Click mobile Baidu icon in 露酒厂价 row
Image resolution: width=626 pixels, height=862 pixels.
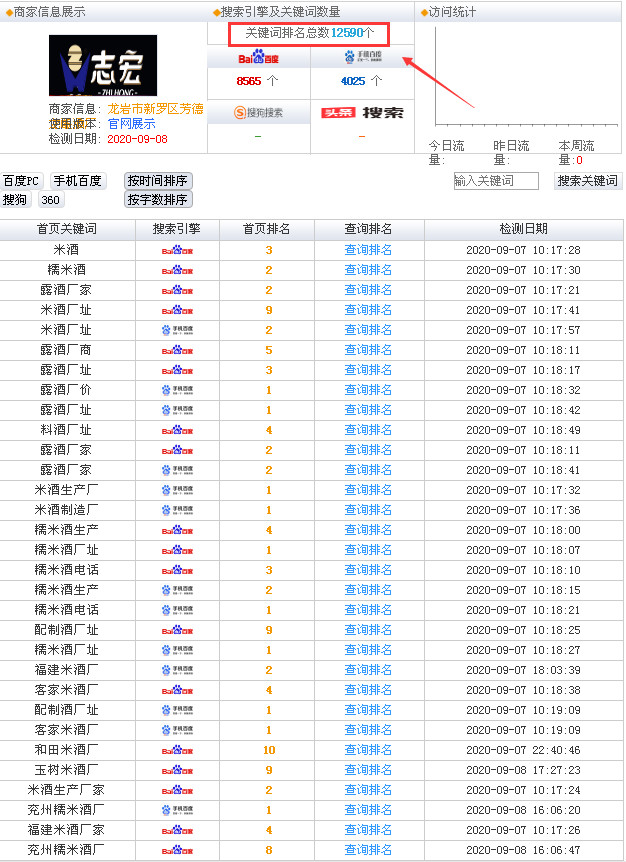(177, 390)
